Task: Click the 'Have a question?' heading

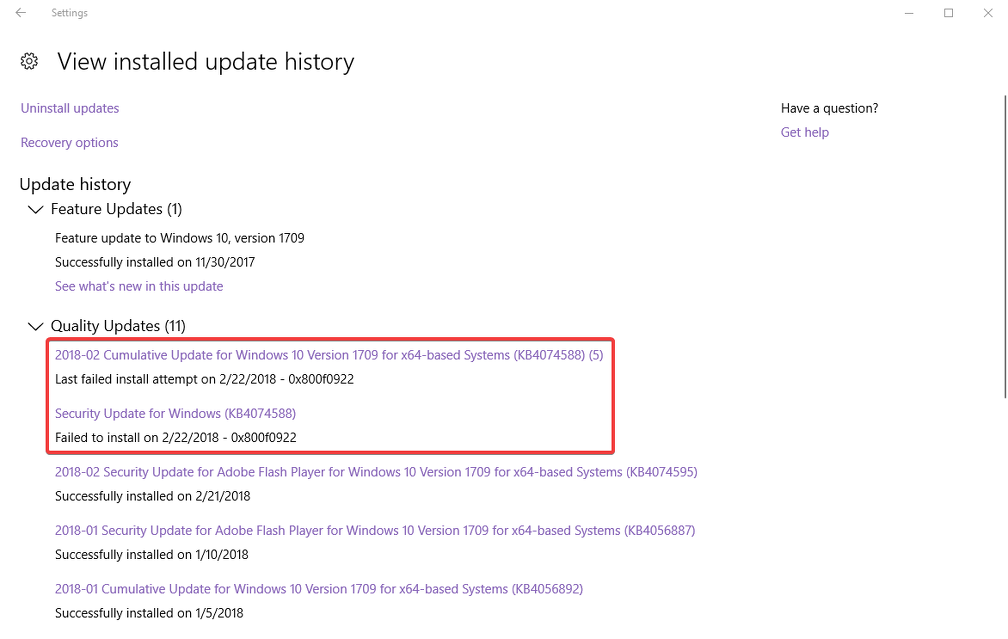Action: (x=829, y=108)
